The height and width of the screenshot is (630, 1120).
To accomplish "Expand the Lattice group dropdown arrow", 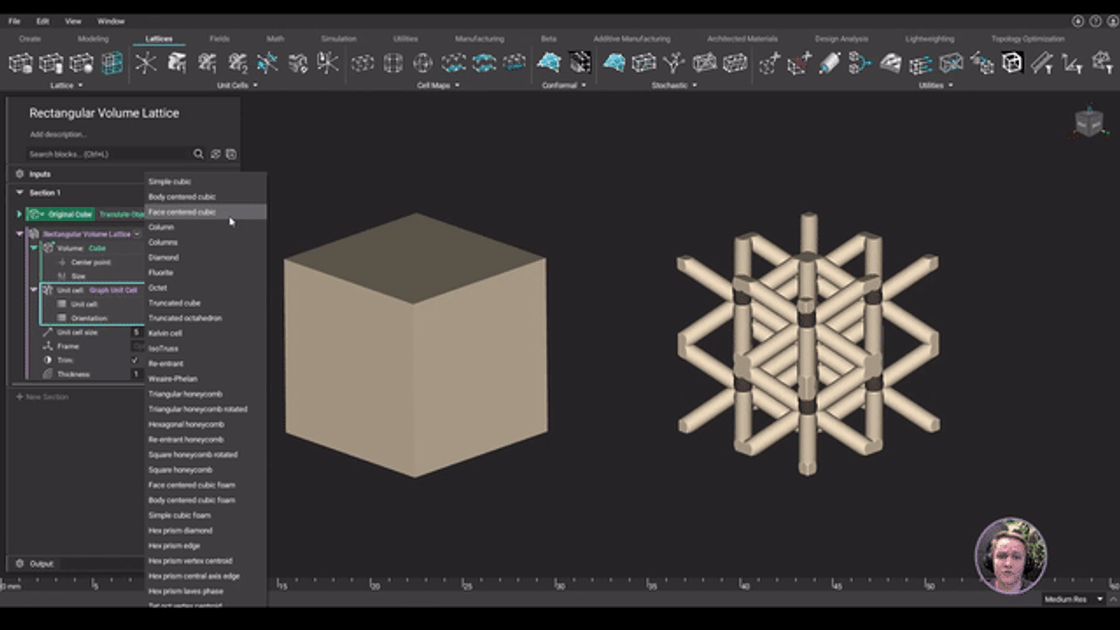I will pos(79,86).
